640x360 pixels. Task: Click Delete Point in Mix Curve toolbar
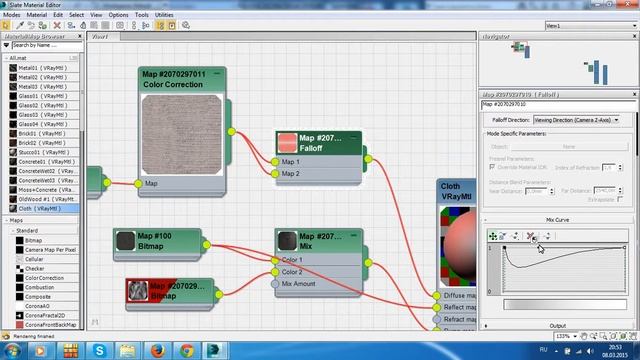point(530,236)
